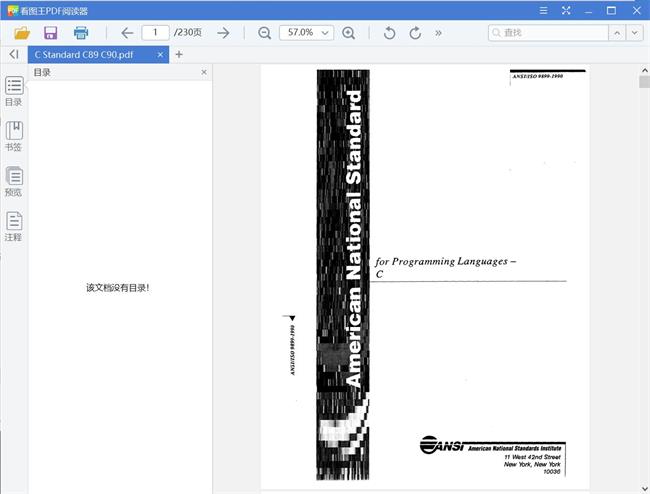
Task: Open a new tab with plus button
Action: click(179, 54)
